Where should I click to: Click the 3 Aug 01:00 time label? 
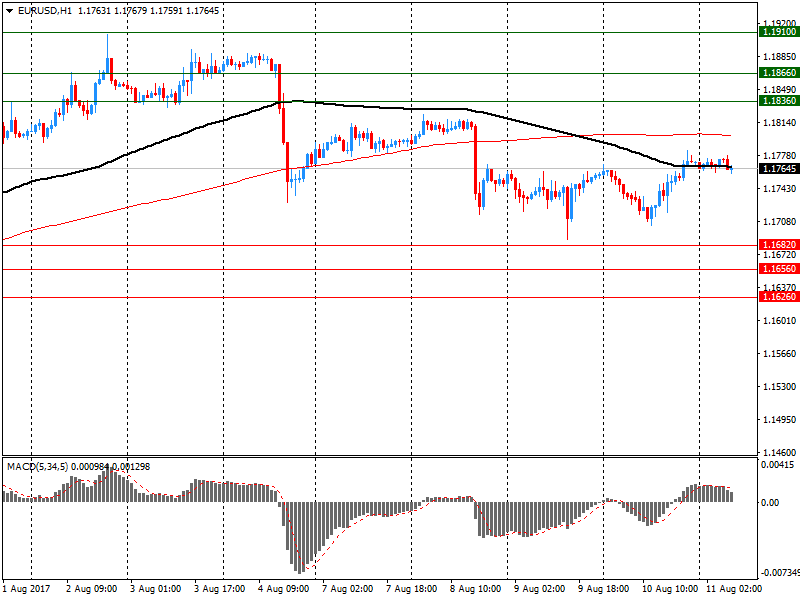[156, 589]
